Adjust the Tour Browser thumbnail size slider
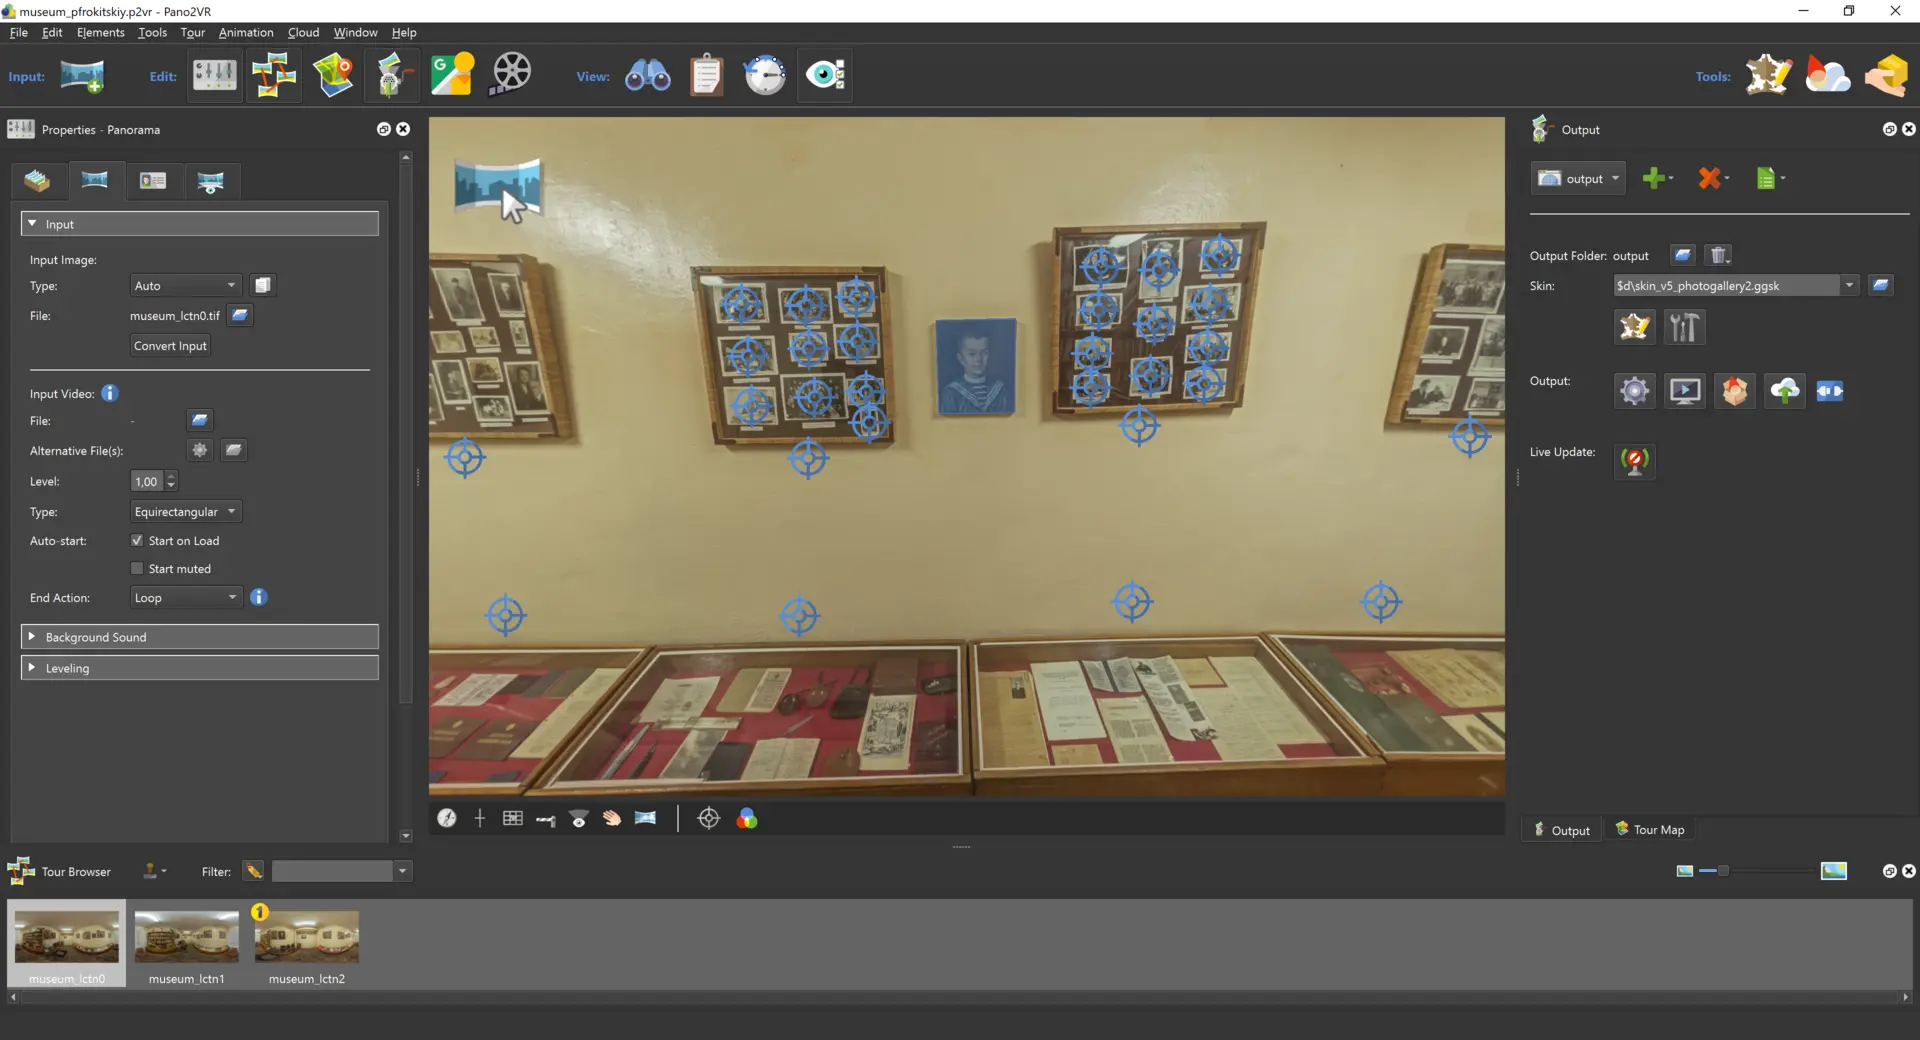The image size is (1920, 1040). (x=1722, y=871)
